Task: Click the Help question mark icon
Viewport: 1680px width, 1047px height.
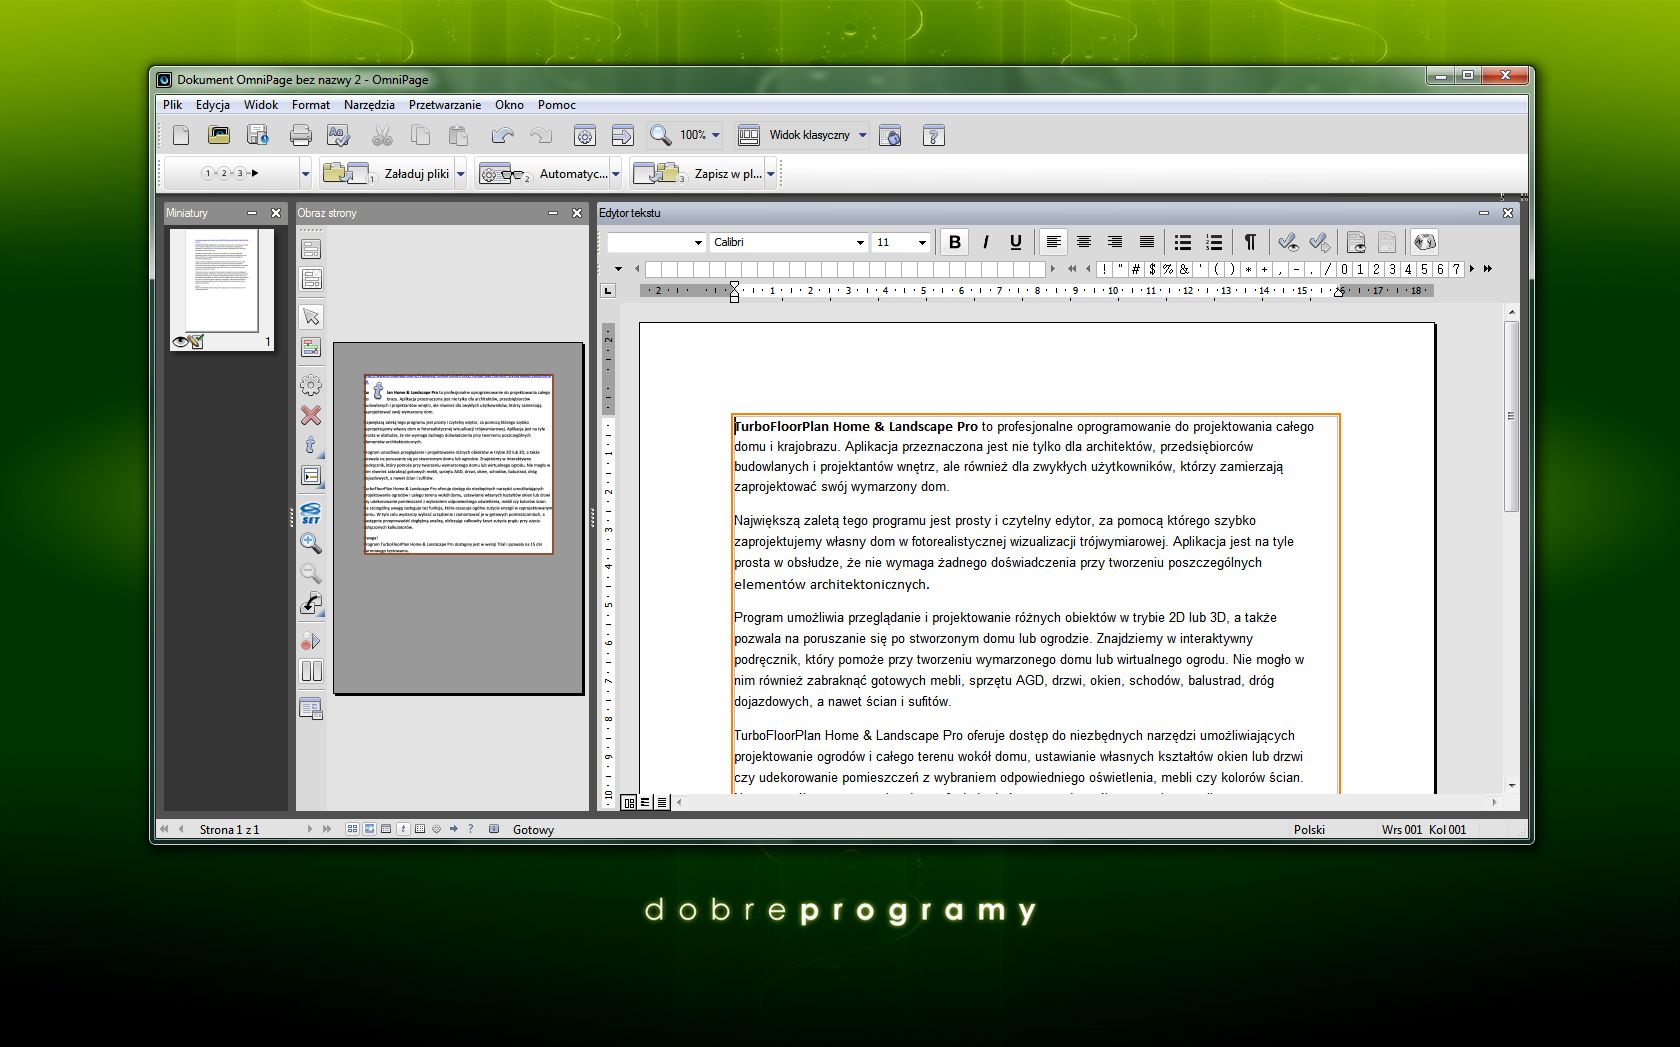Action: (x=932, y=135)
